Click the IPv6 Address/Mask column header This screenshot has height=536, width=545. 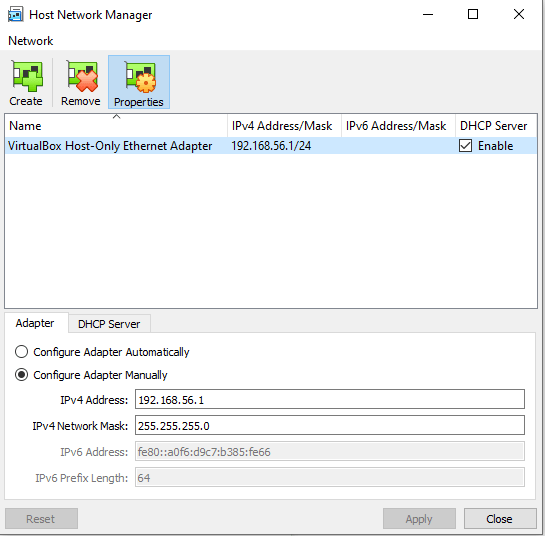[x=398, y=125]
